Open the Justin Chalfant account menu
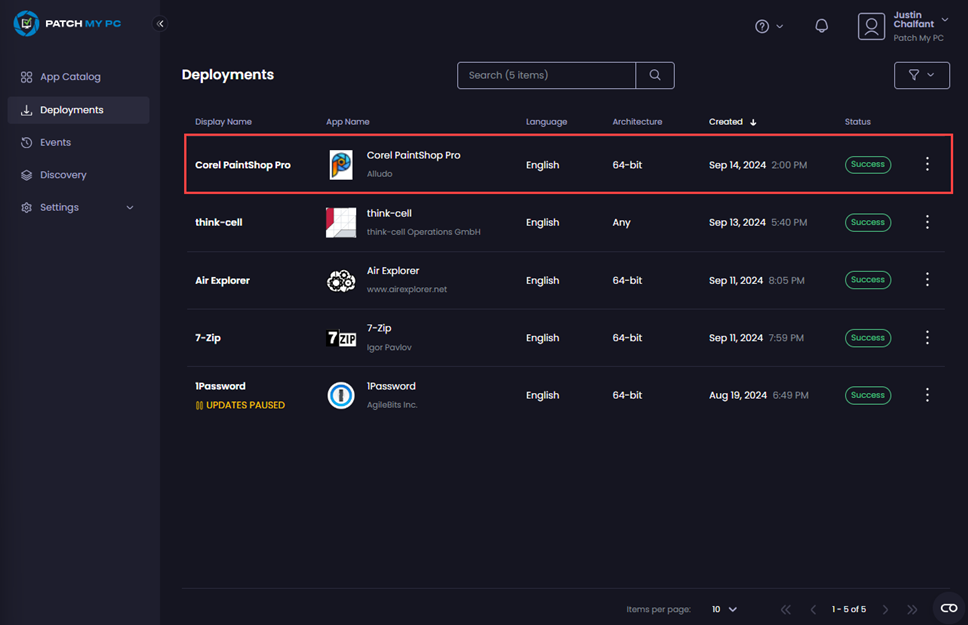This screenshot has height=625, width=968. 903,26
